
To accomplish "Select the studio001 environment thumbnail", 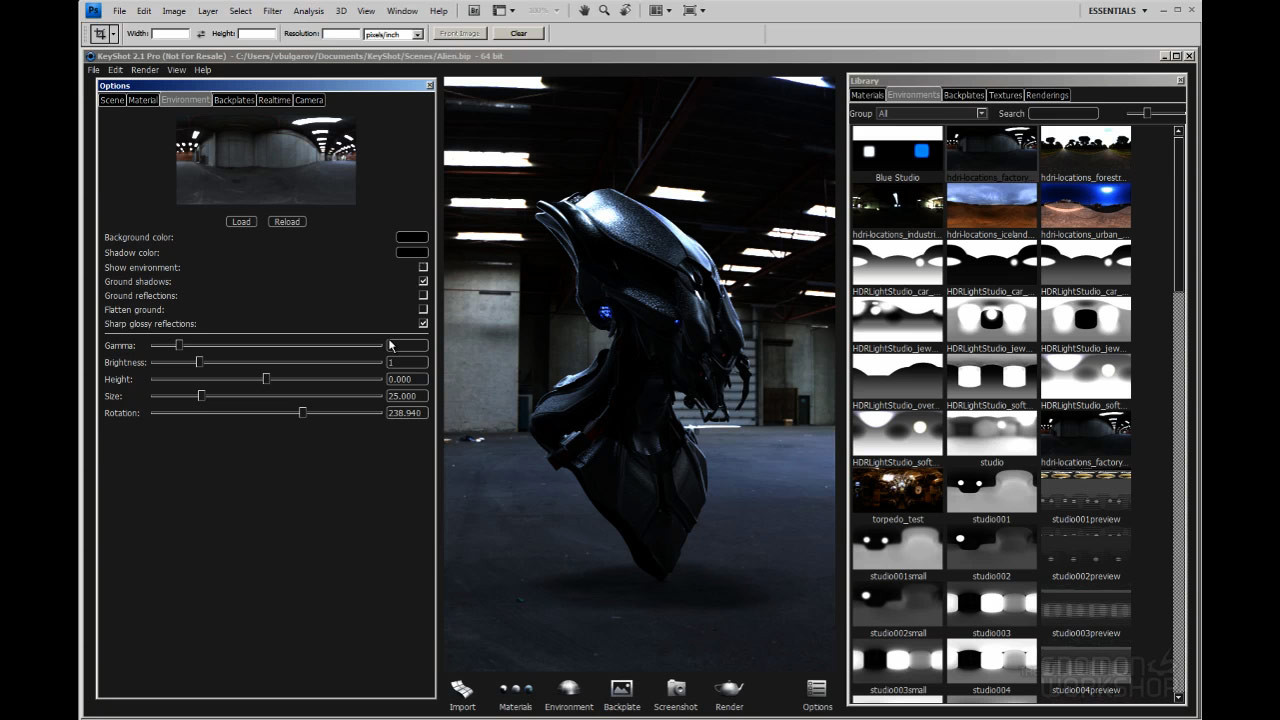I will click(x=991, y=491).
